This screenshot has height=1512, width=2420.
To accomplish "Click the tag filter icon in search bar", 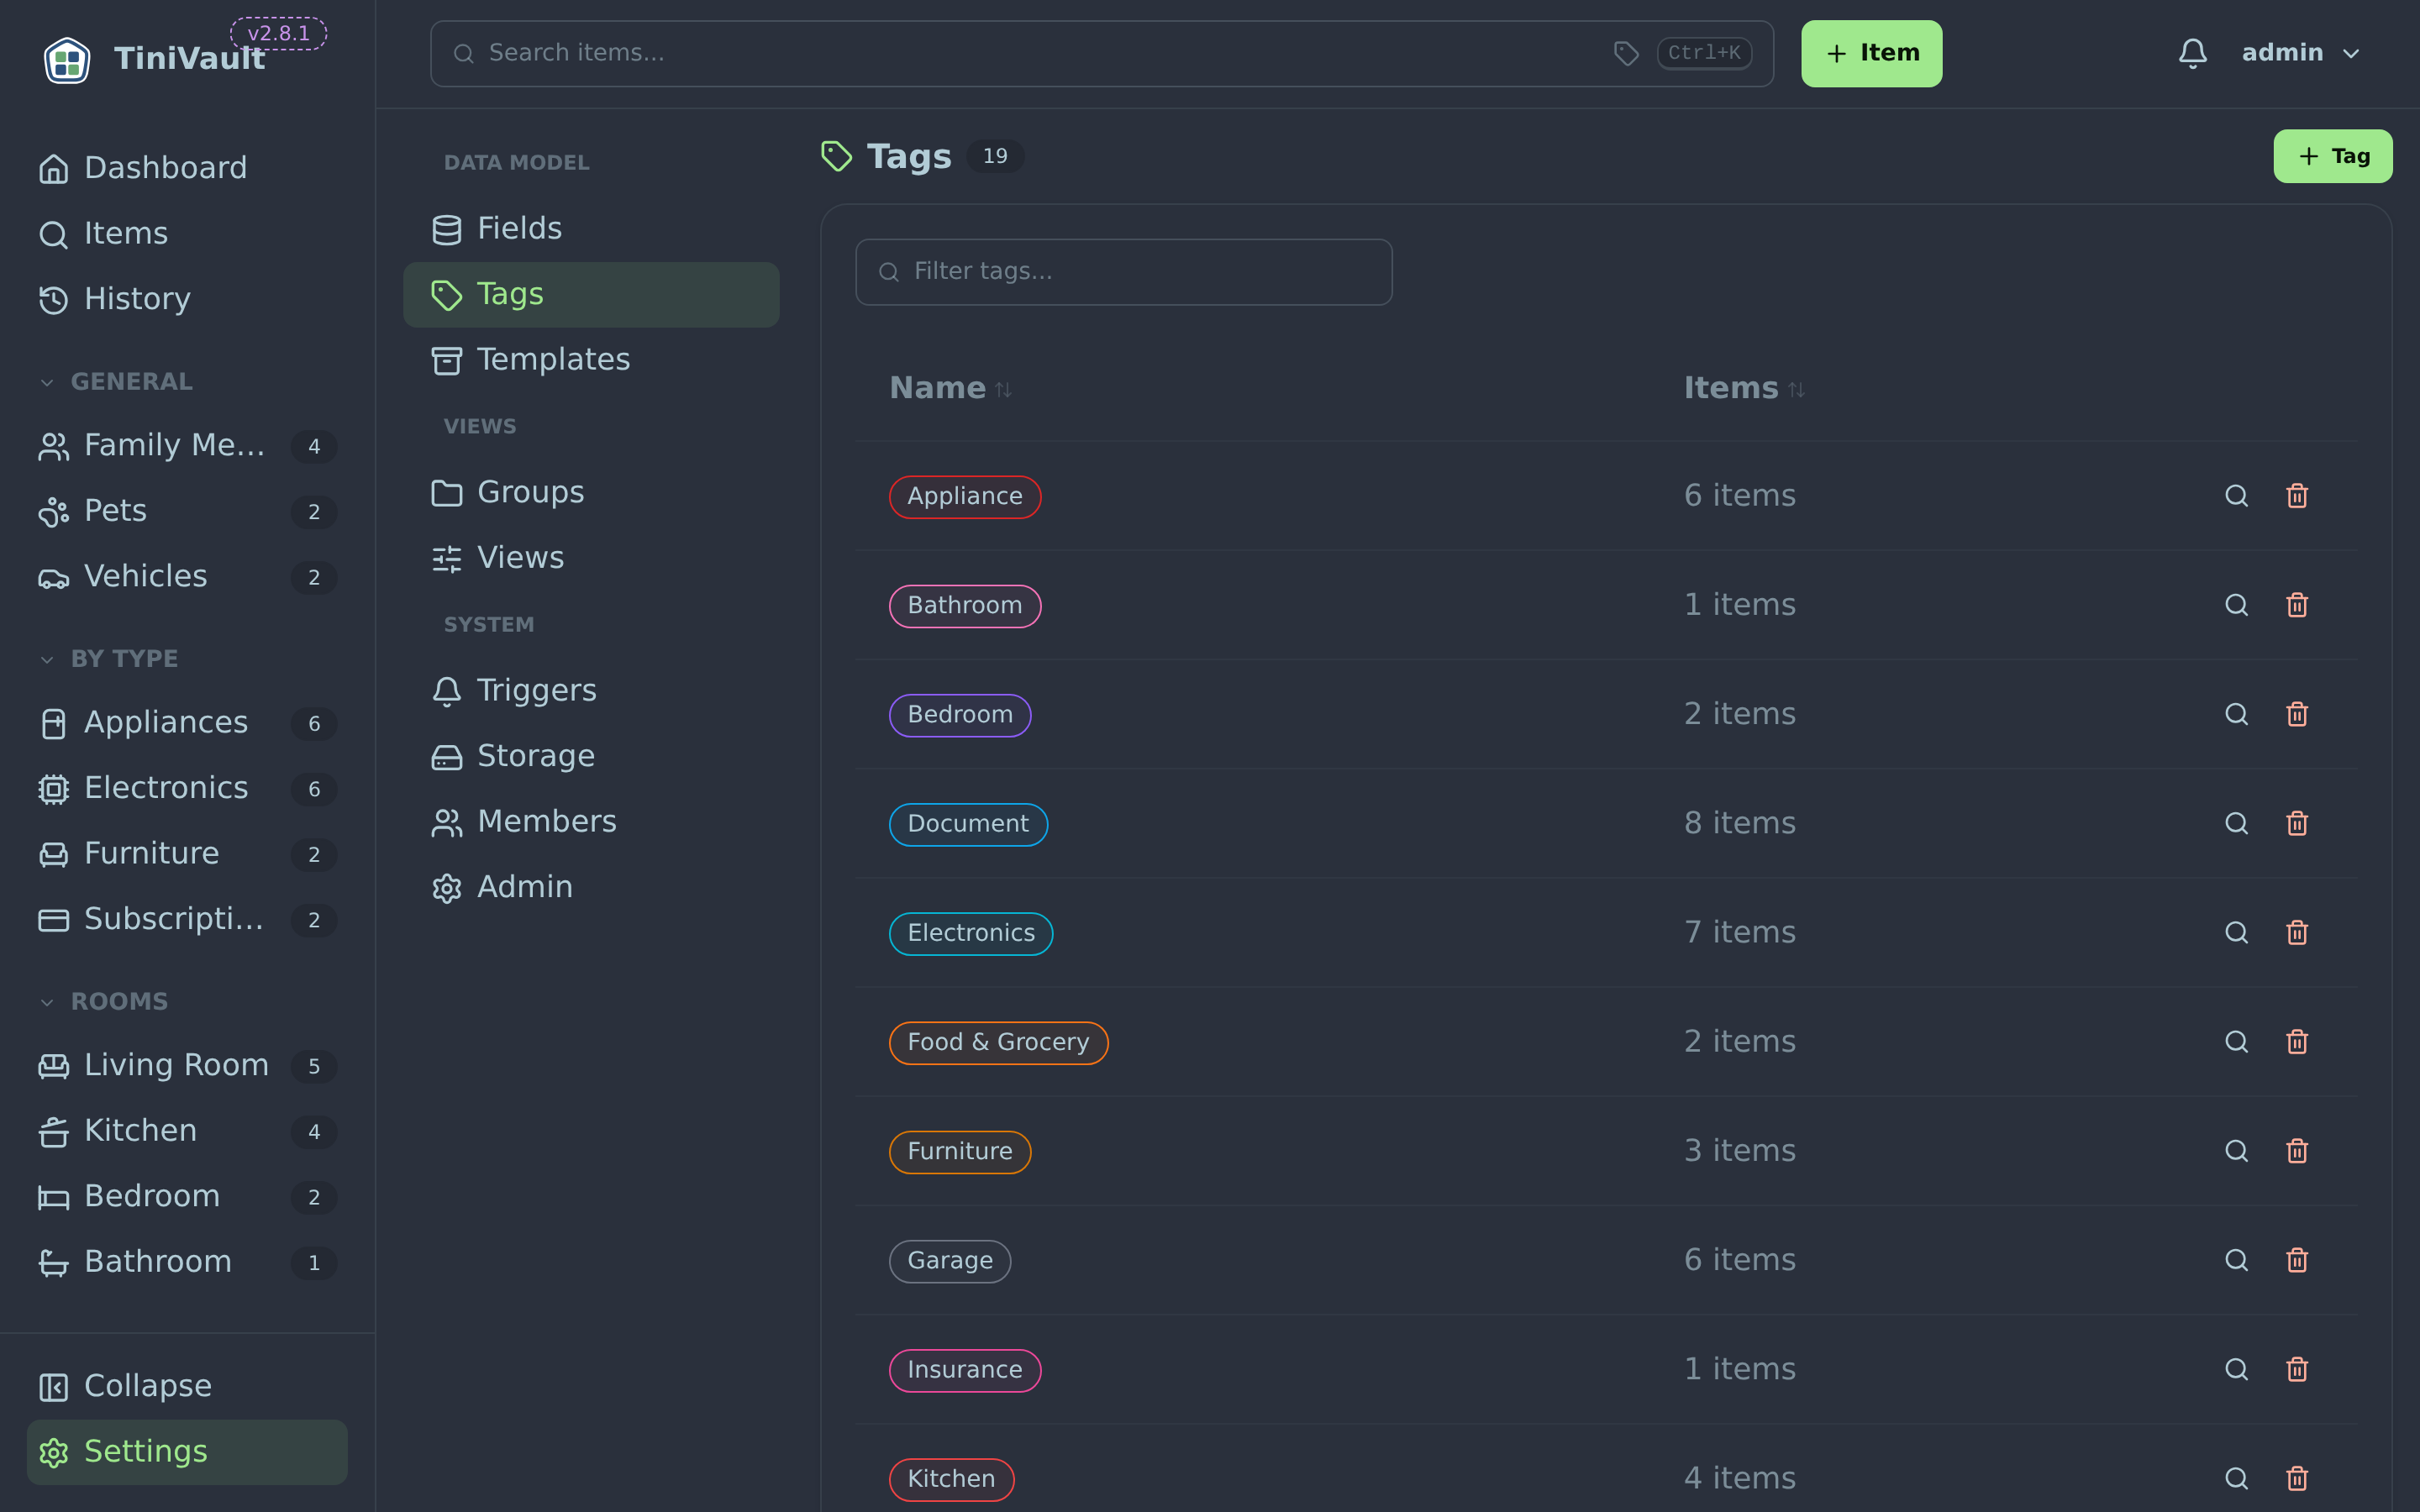I will click(1626, 53).
